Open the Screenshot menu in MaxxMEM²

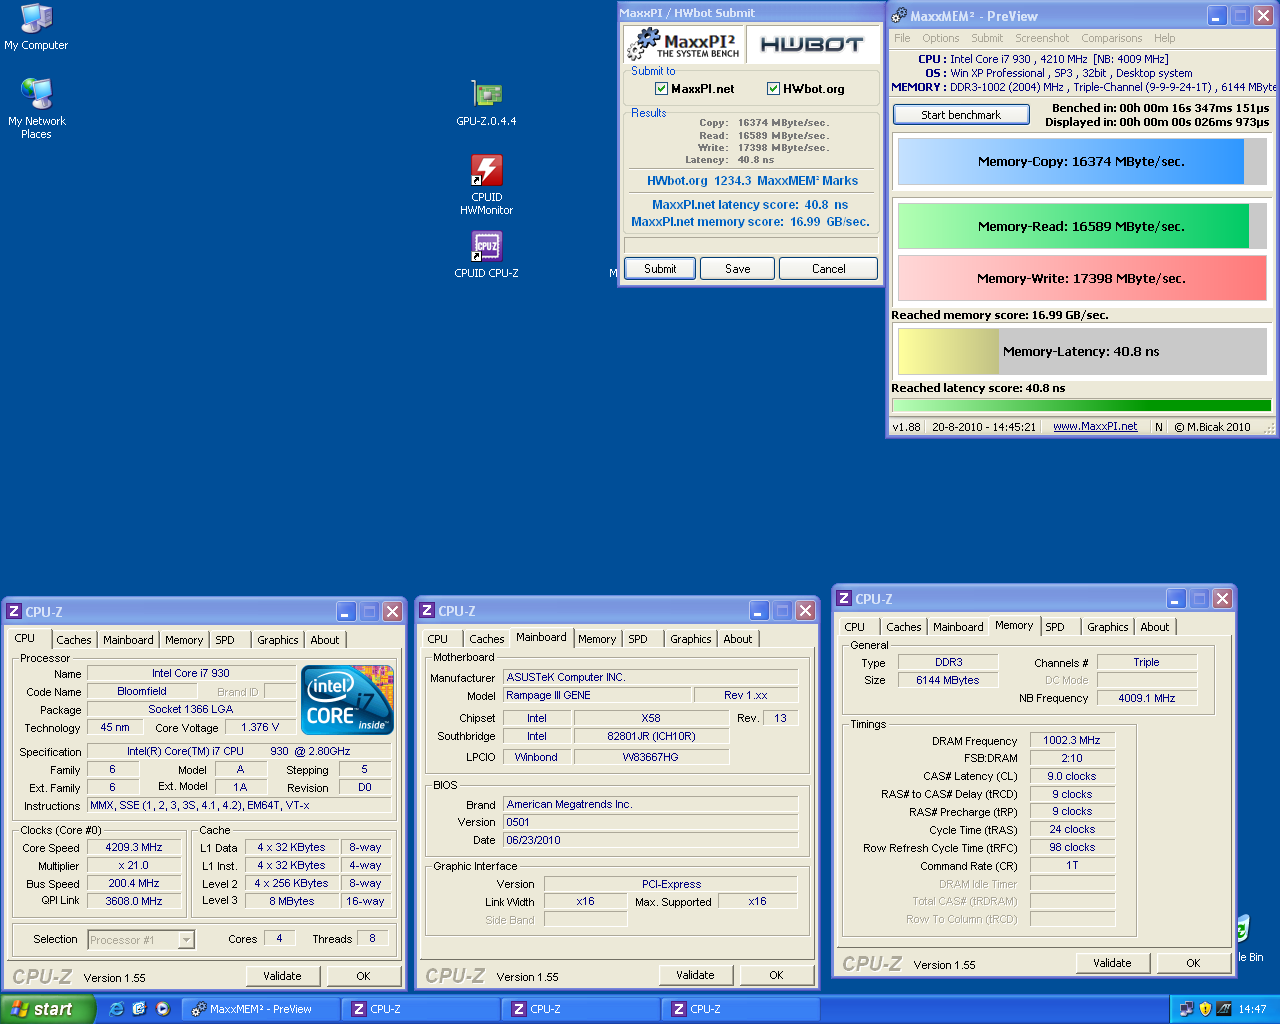coord(1042,38)
